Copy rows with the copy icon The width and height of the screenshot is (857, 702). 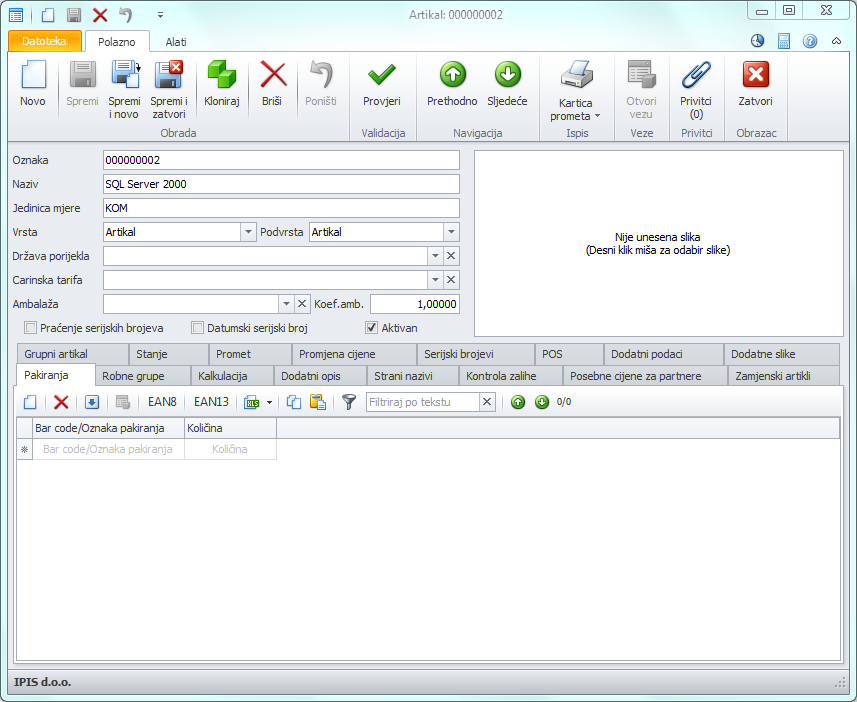click(x=294, y=402)
